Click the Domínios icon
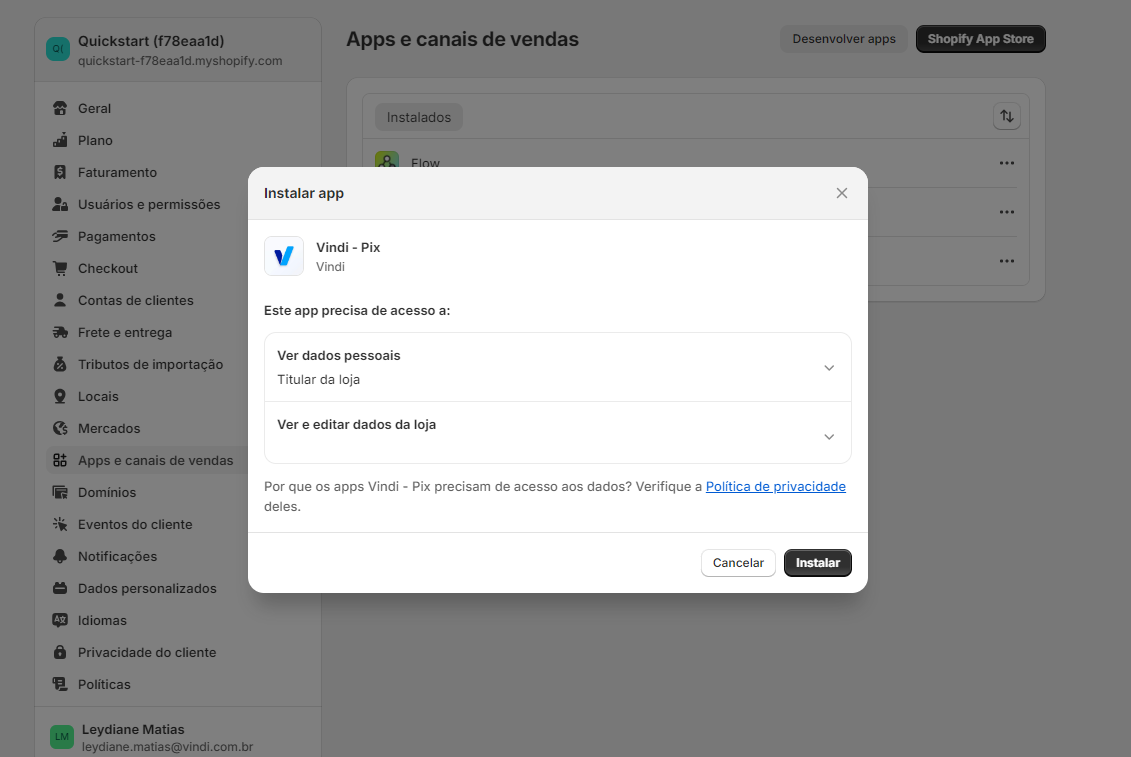The height and width of the screenshot is (757, 1131). [x=60, y=492]
